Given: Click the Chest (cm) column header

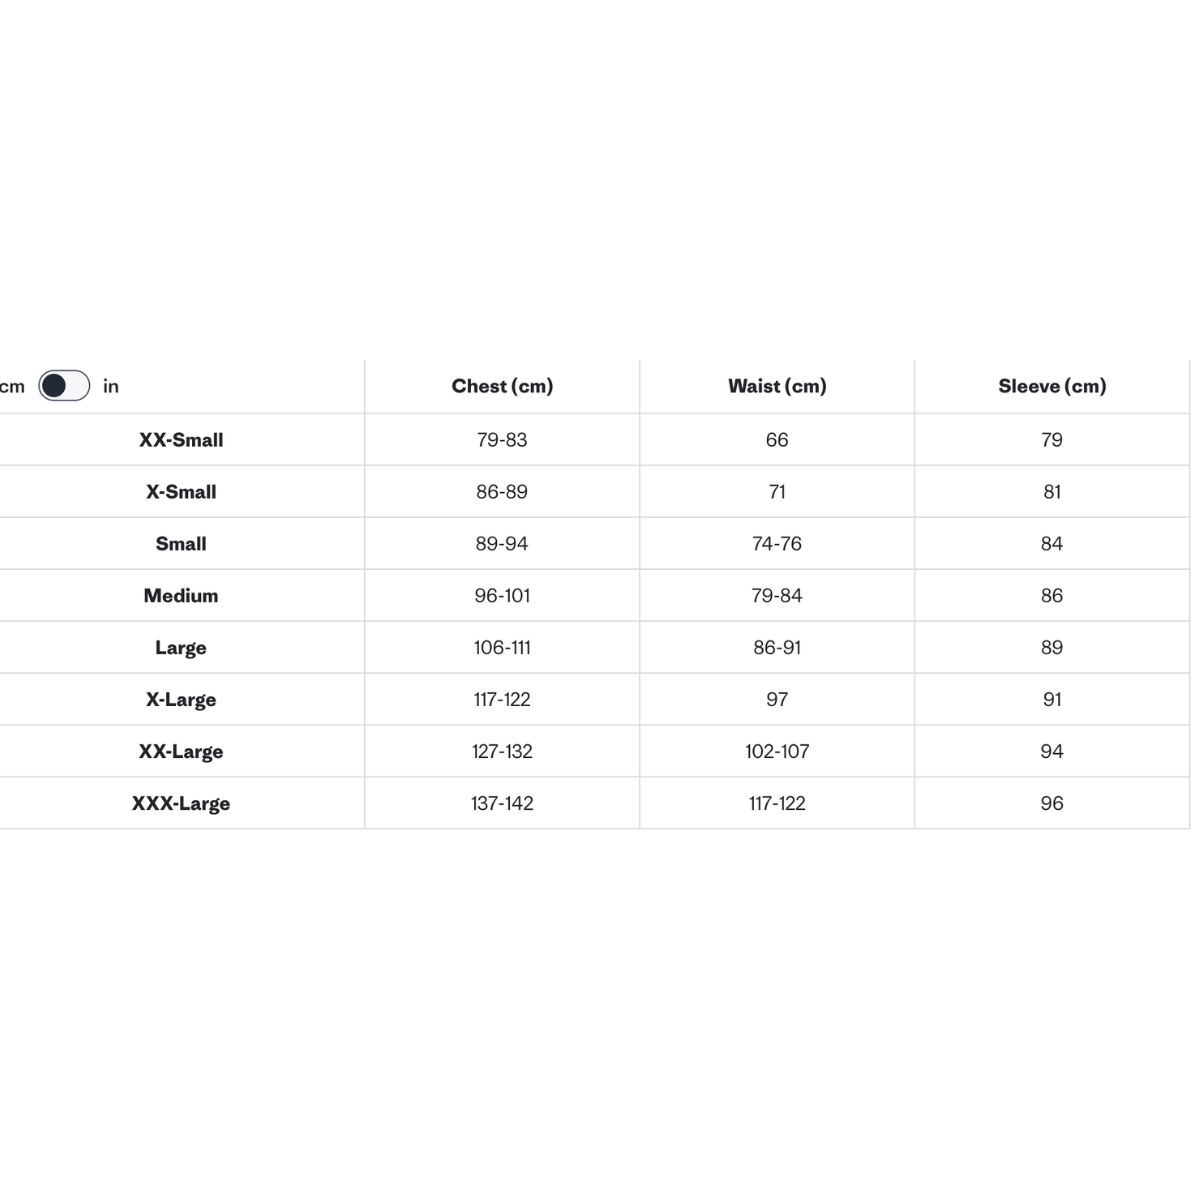Looking at the screenshot, I should (502, 386).
